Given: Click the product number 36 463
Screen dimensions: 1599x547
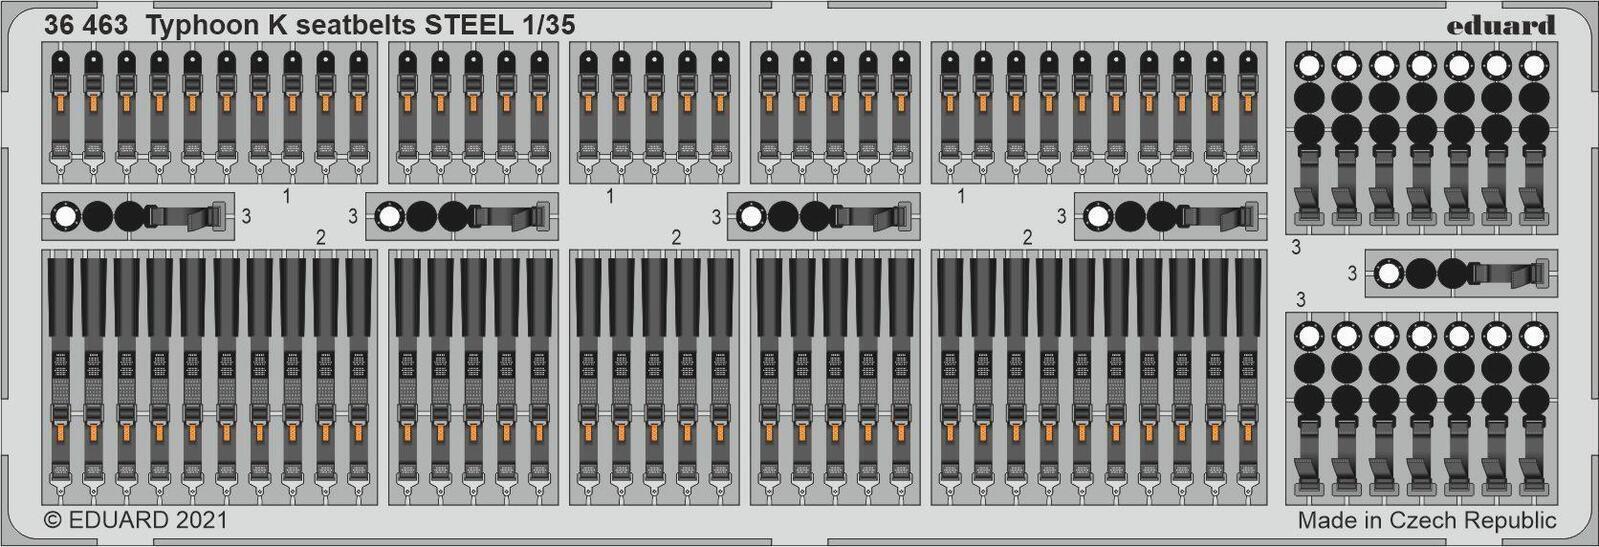Looking at the screenshot, I should pos(86,26).
